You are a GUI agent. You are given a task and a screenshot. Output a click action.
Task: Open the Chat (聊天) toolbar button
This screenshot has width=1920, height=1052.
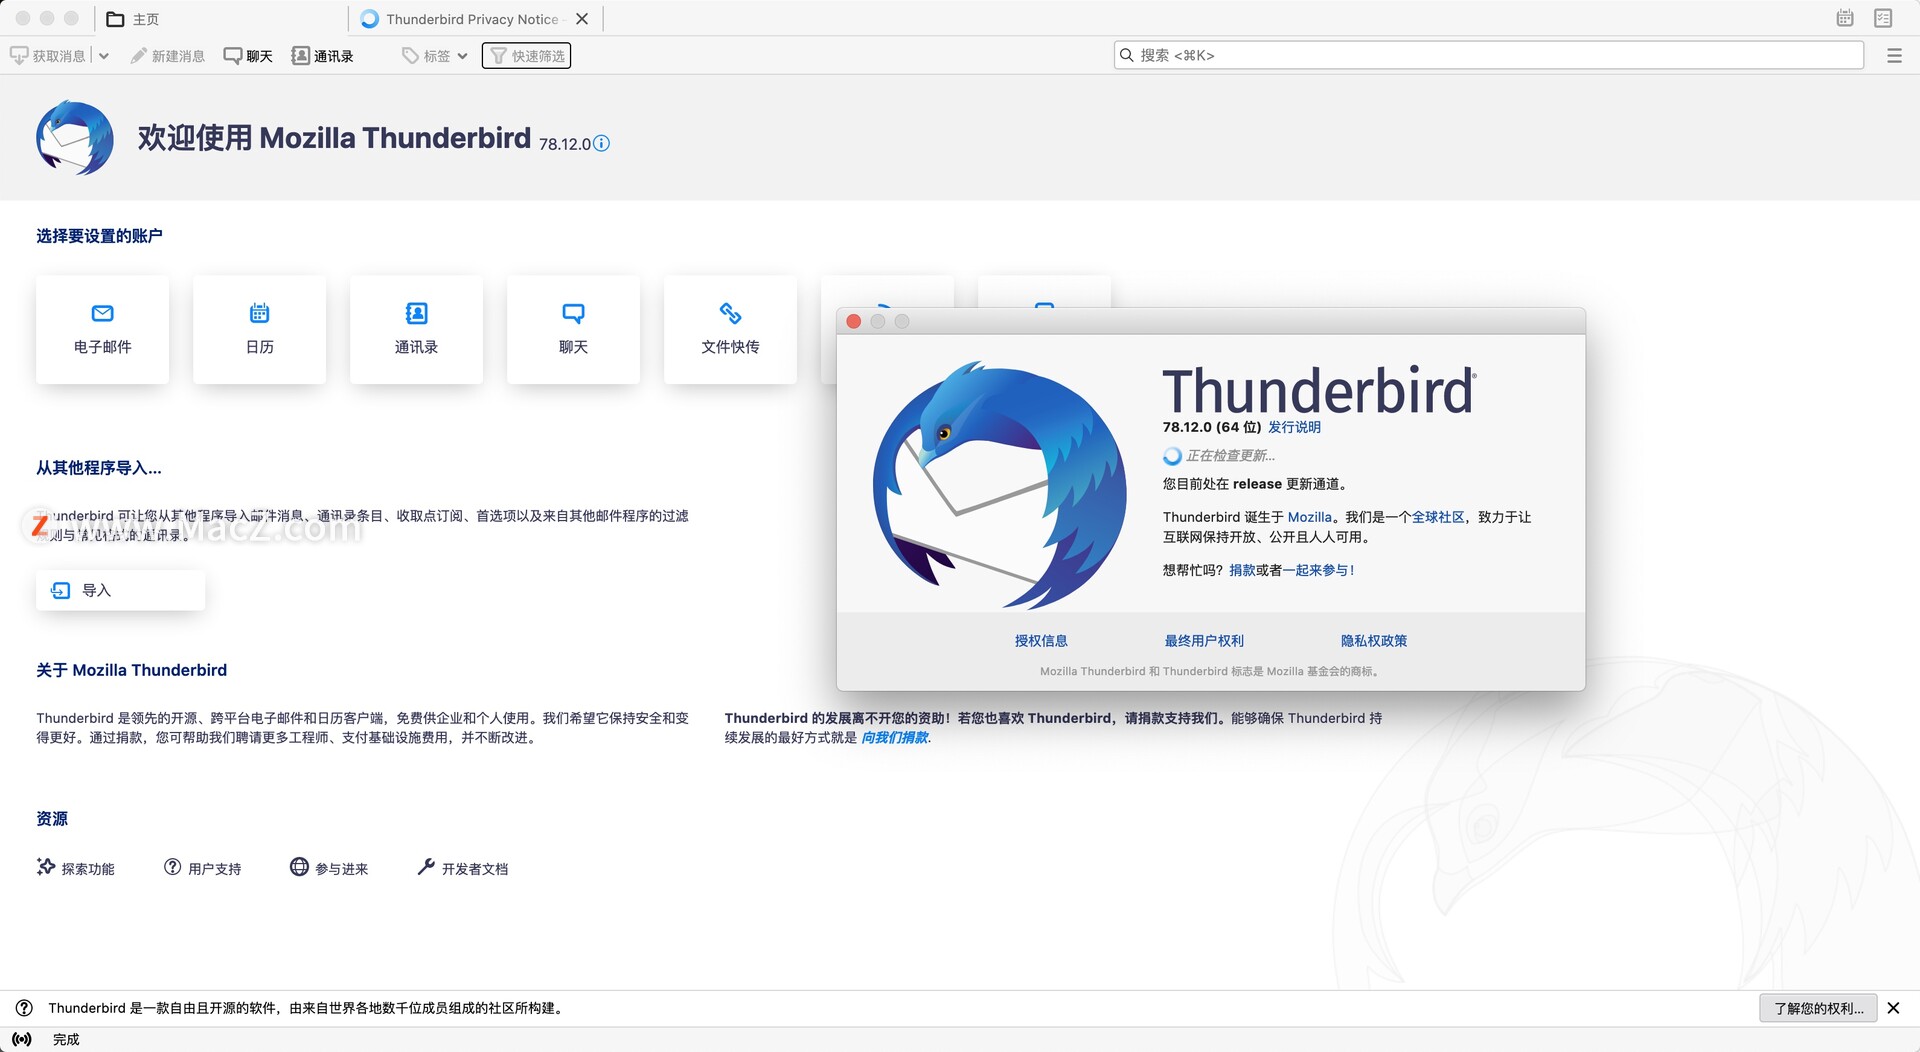(248, 56)
